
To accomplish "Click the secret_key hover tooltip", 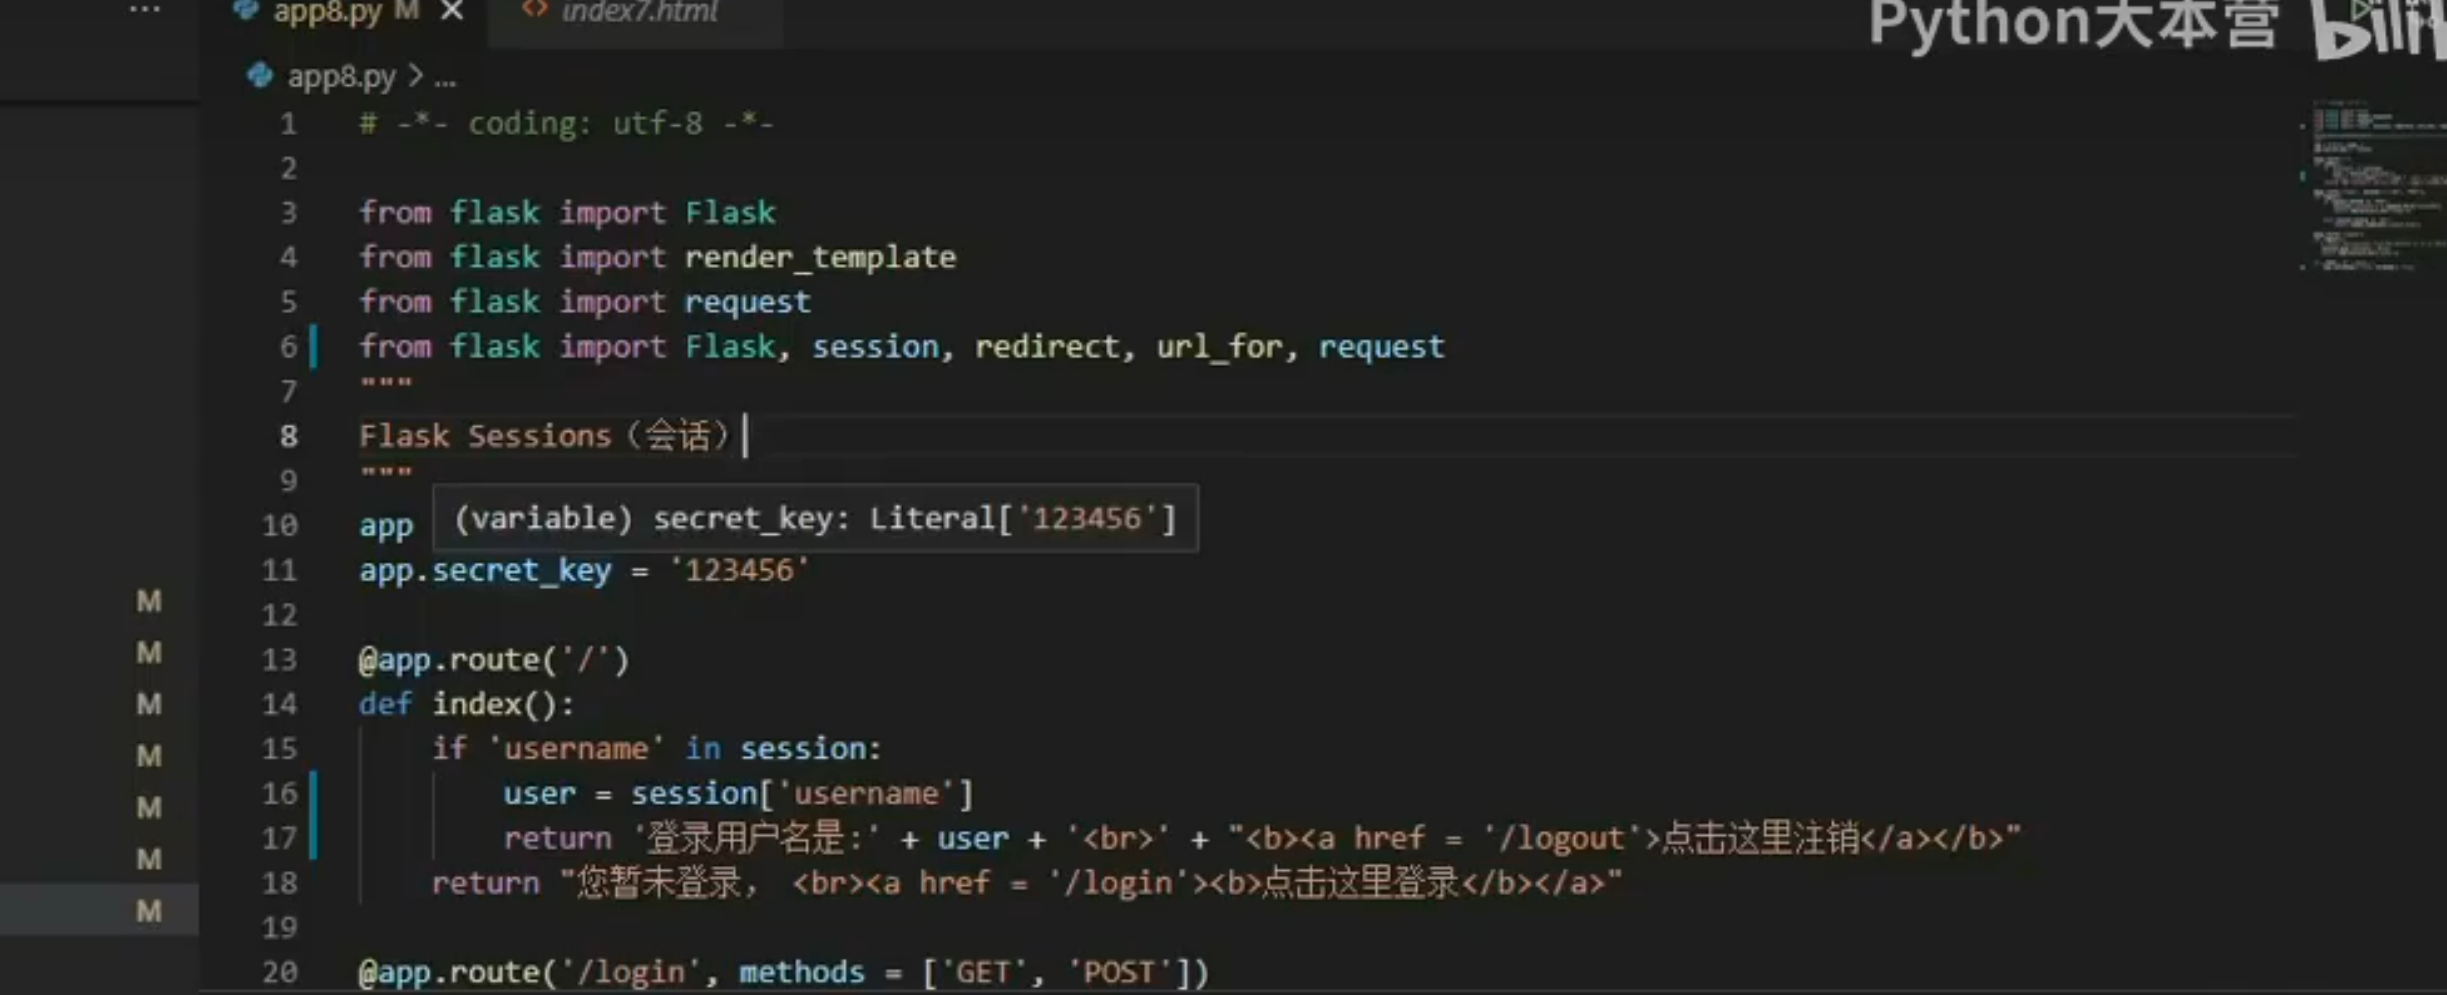I will (x=815, y=518).
